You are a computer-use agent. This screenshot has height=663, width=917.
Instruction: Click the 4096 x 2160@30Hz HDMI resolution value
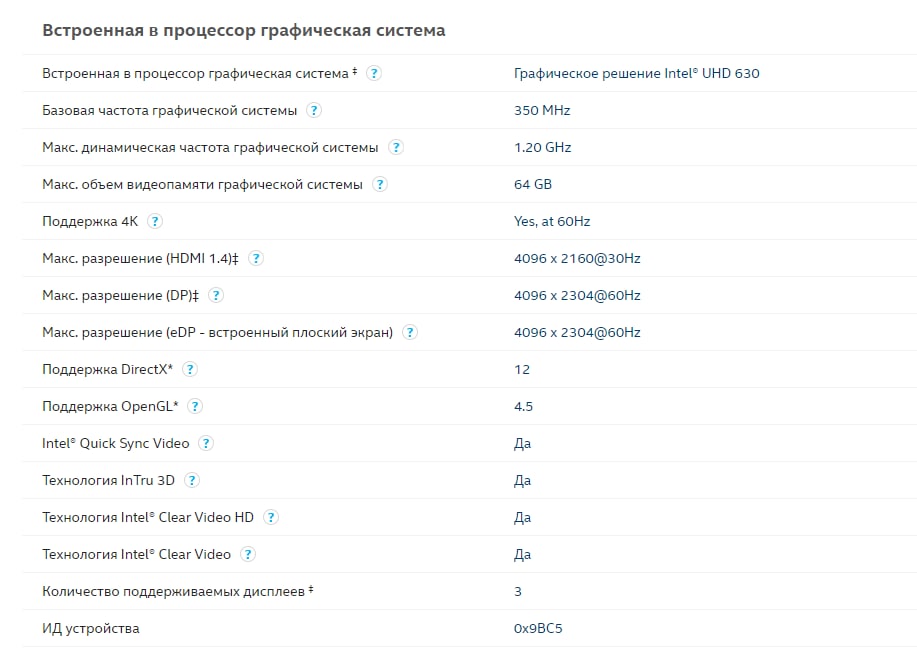point(577,258)
